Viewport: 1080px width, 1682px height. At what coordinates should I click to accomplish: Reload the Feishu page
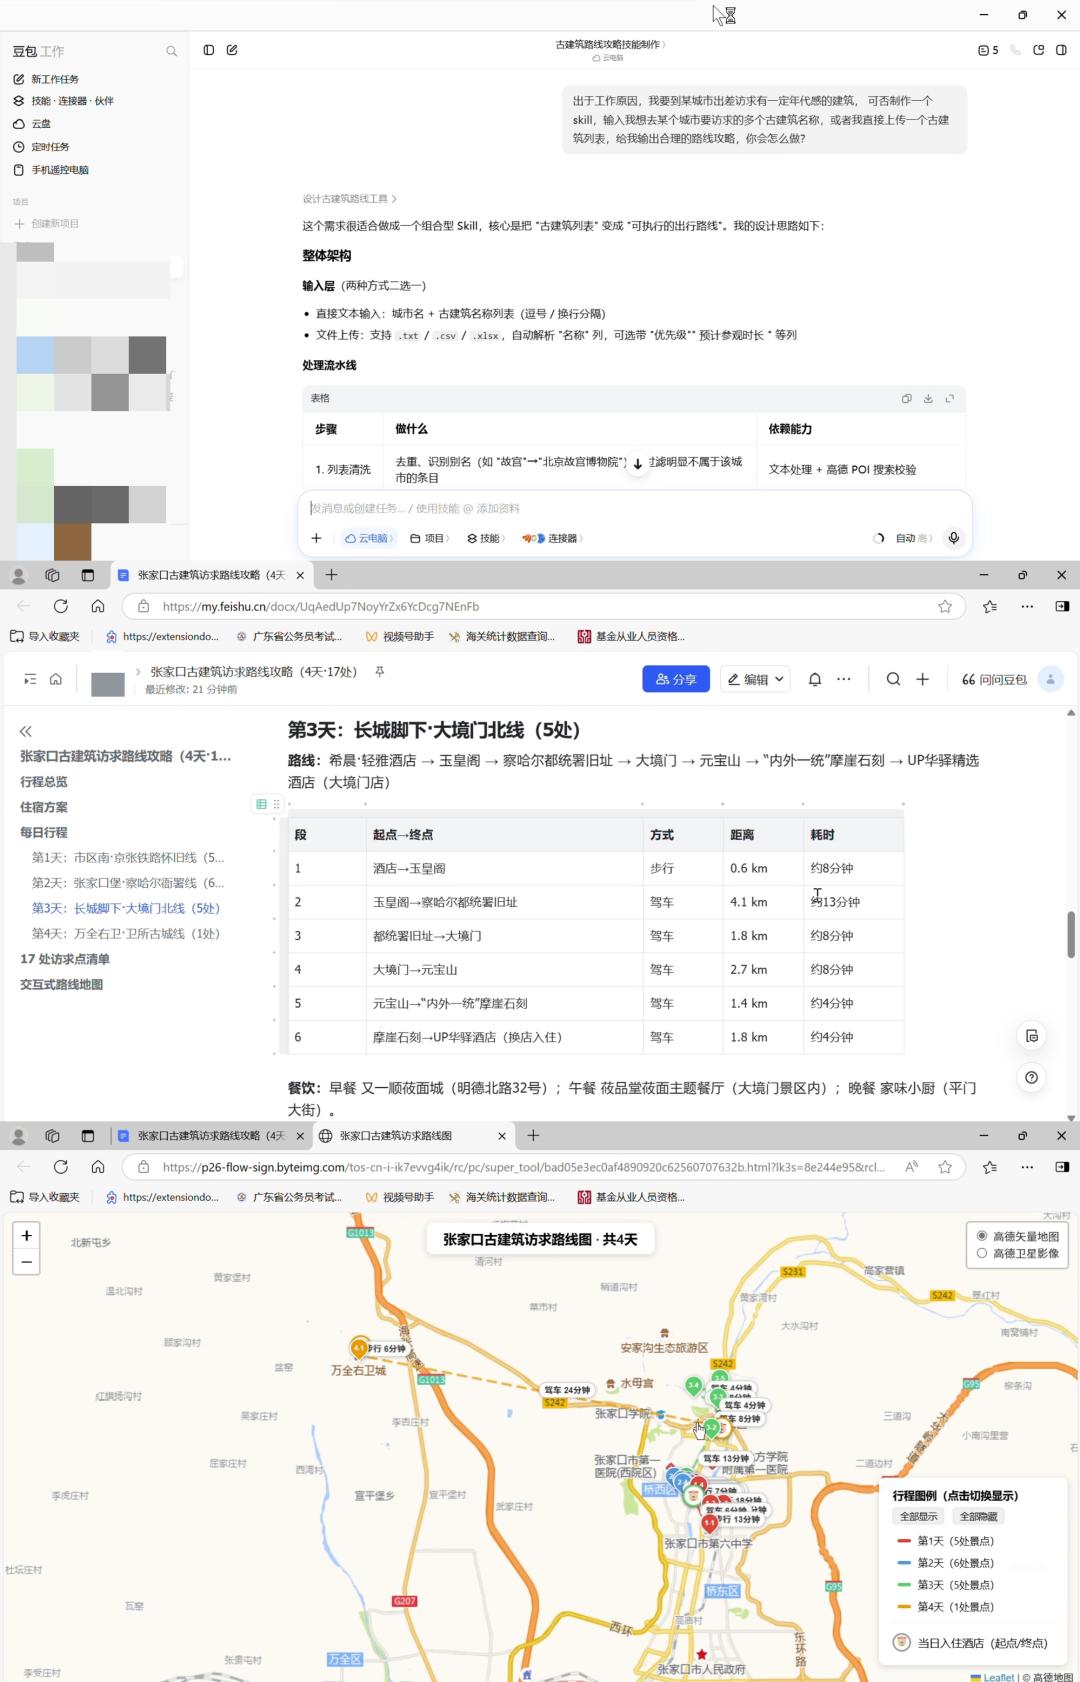(x=61, y=606)
